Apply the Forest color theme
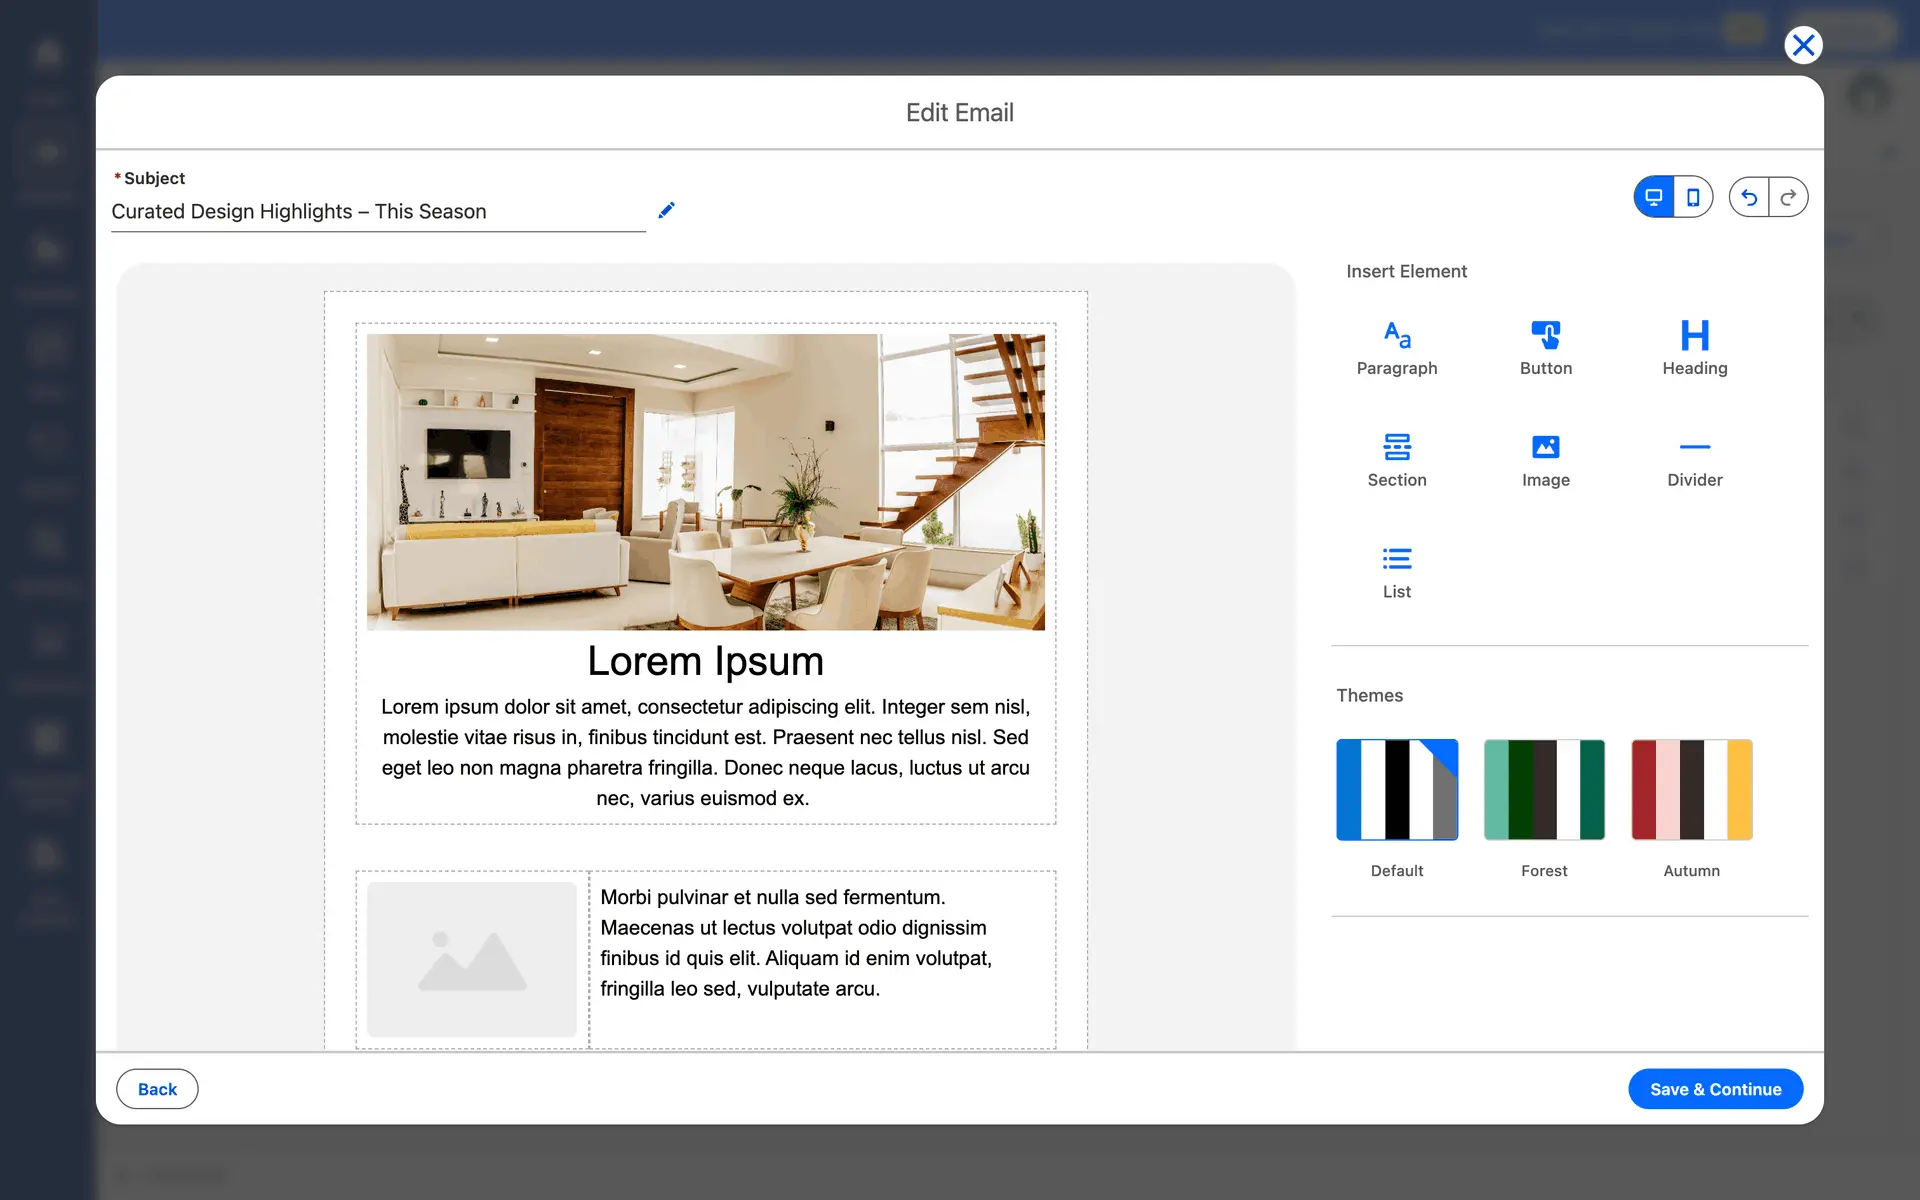Screen dimensions: 1920x1200 [1544, 790]
